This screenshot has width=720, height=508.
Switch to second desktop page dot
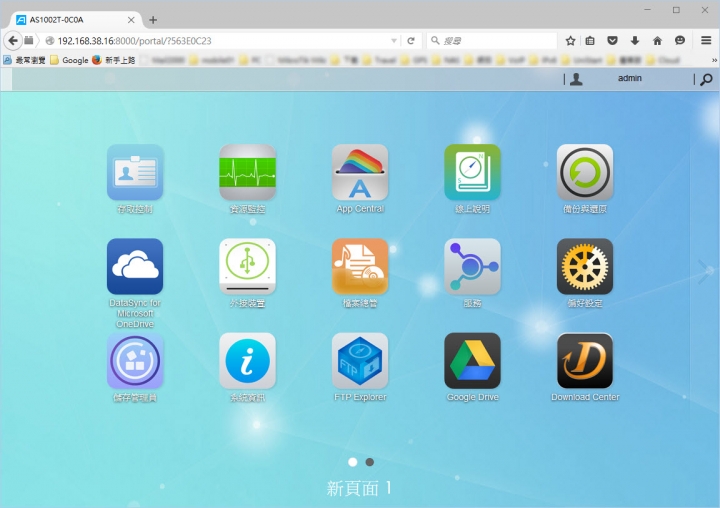[x=370, y=462]
